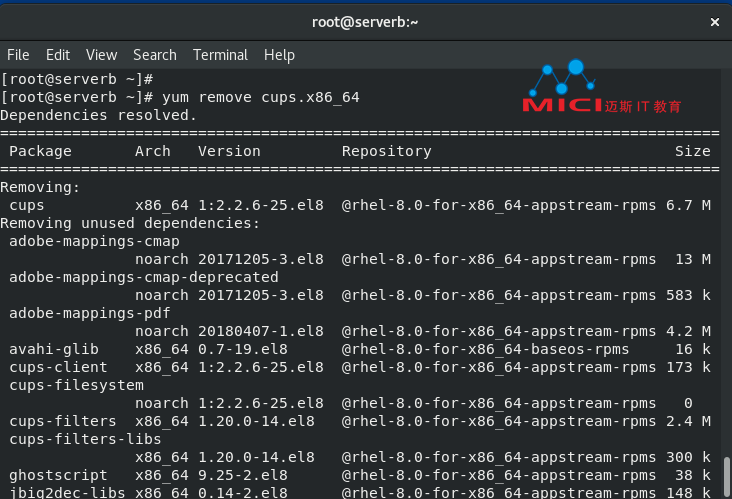Open the Help menu

279,55
